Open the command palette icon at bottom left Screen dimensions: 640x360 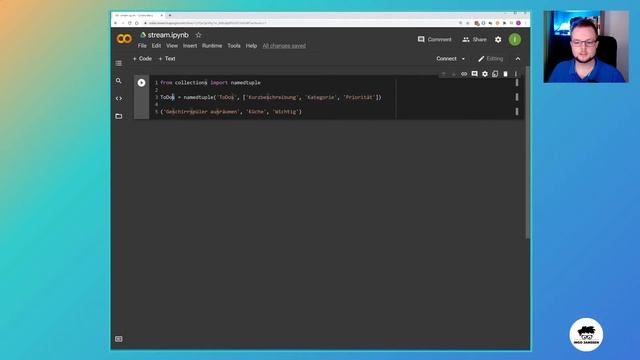pos(118,339)
